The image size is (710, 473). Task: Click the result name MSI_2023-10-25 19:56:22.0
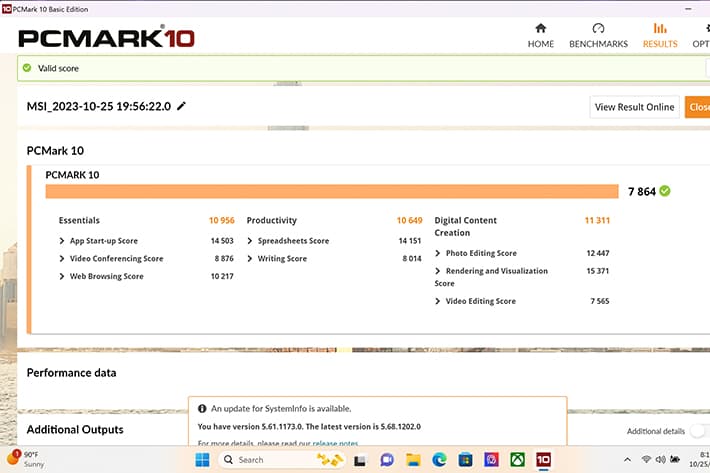99,106
